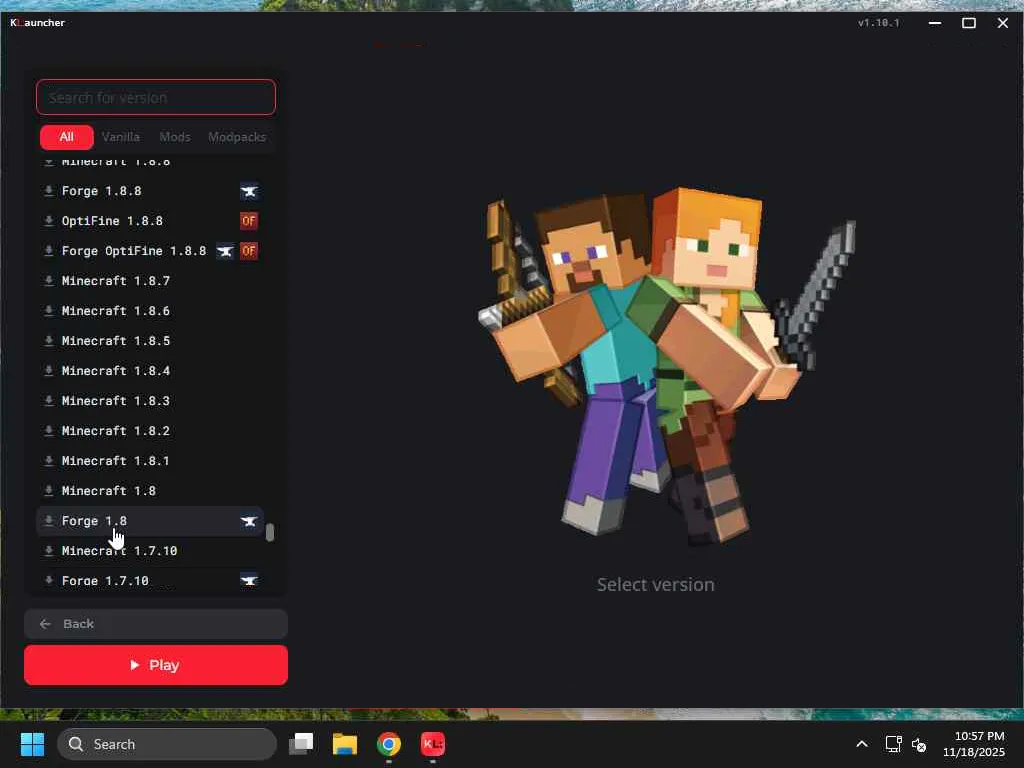Focus the Search for version field

coord(156,98)
